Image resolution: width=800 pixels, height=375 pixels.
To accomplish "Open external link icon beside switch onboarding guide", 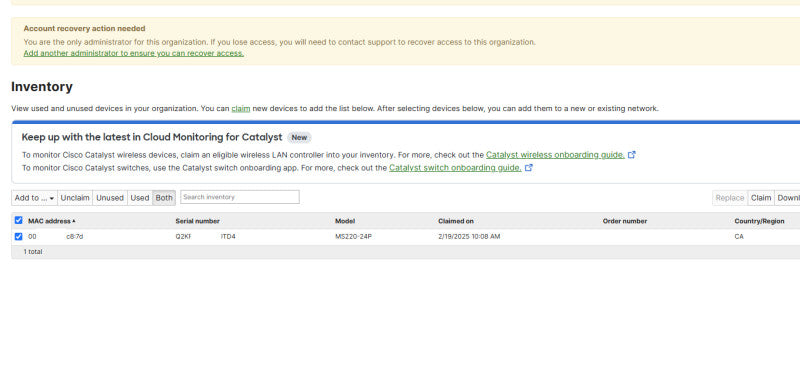I will (x=529, y=167).
